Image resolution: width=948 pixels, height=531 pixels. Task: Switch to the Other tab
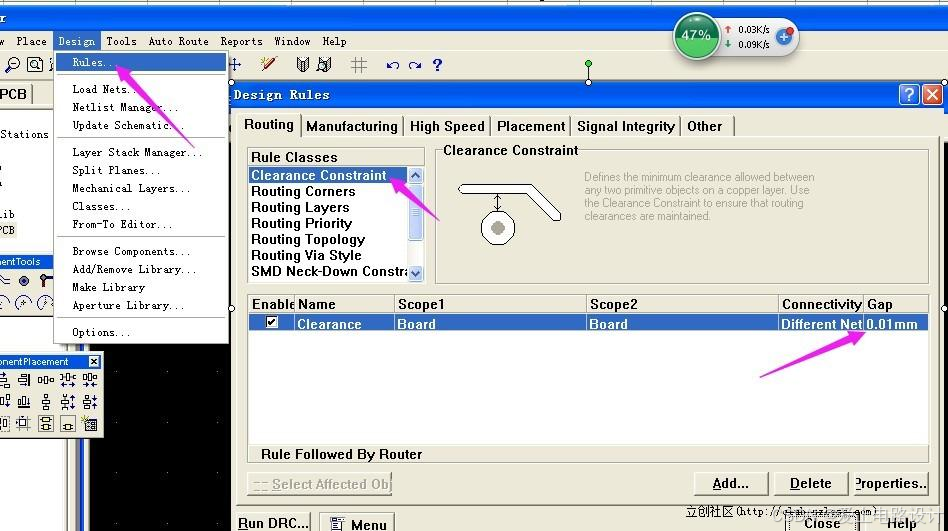tap(704, 126)
